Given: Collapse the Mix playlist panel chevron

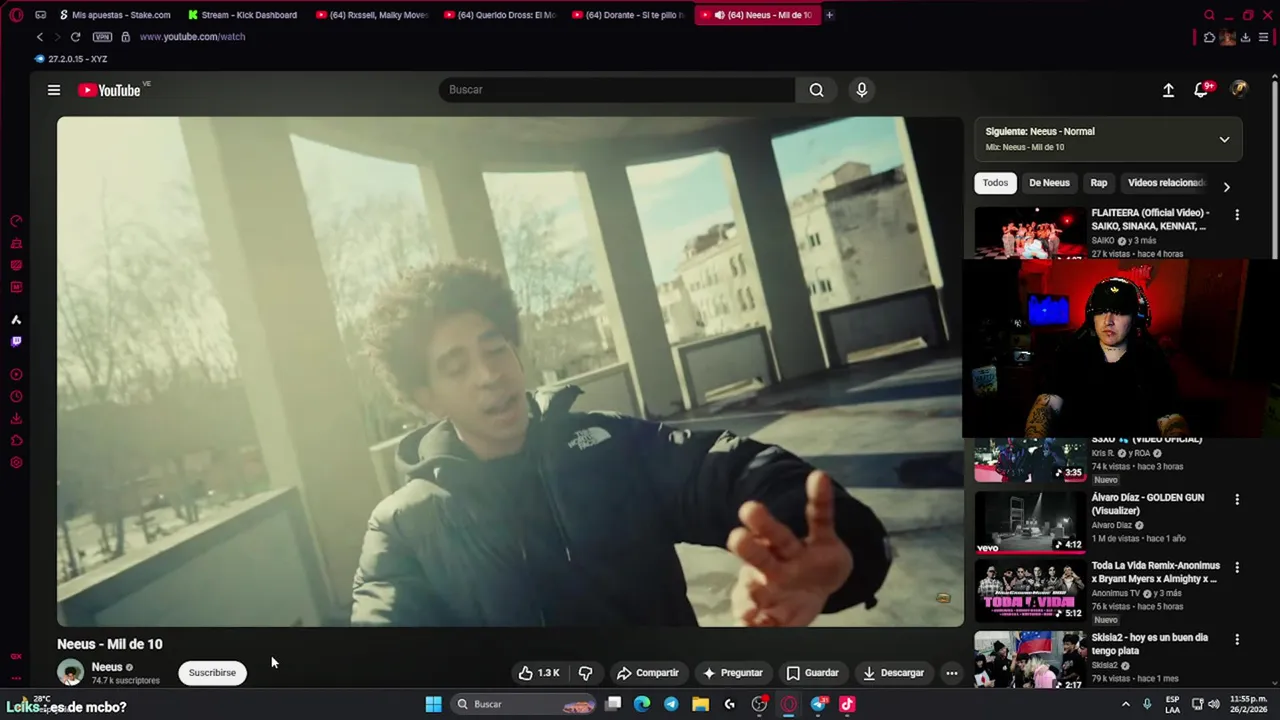Looking at the screenshot, I should pos(1224,139).
